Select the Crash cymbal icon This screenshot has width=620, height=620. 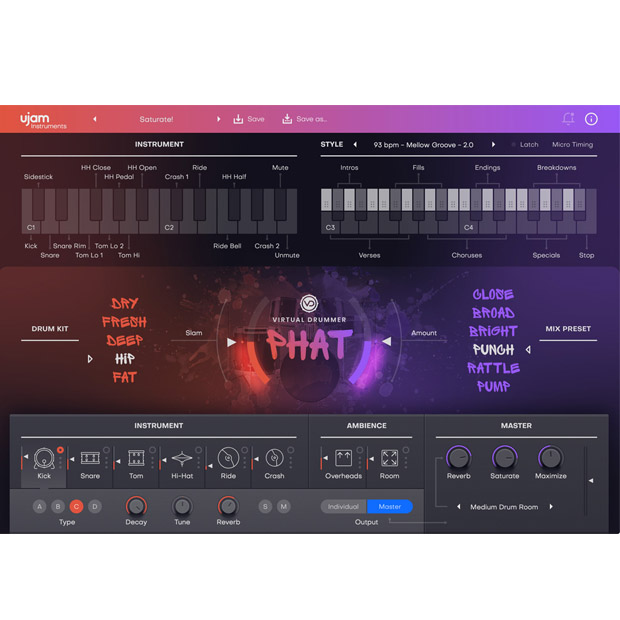[274, 458]
